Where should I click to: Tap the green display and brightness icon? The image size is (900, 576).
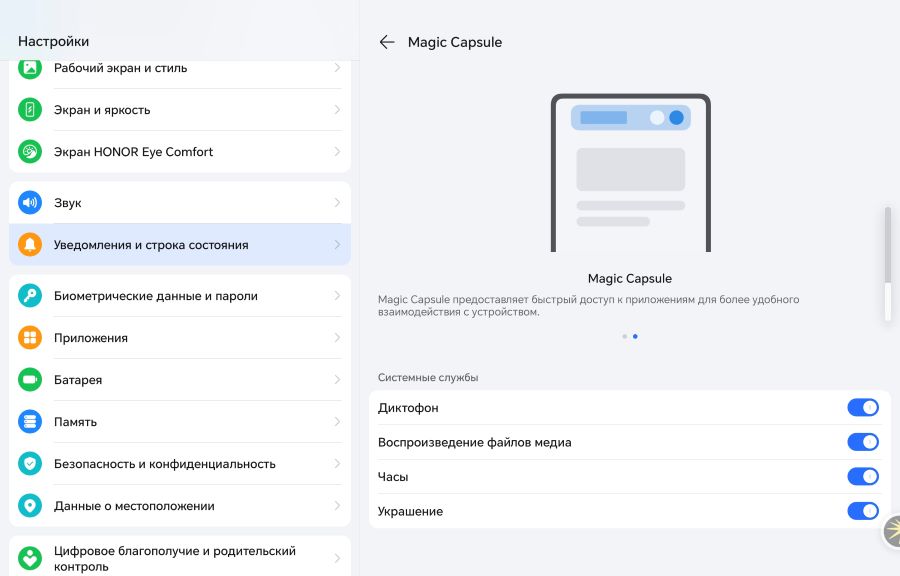click(30, 110)
